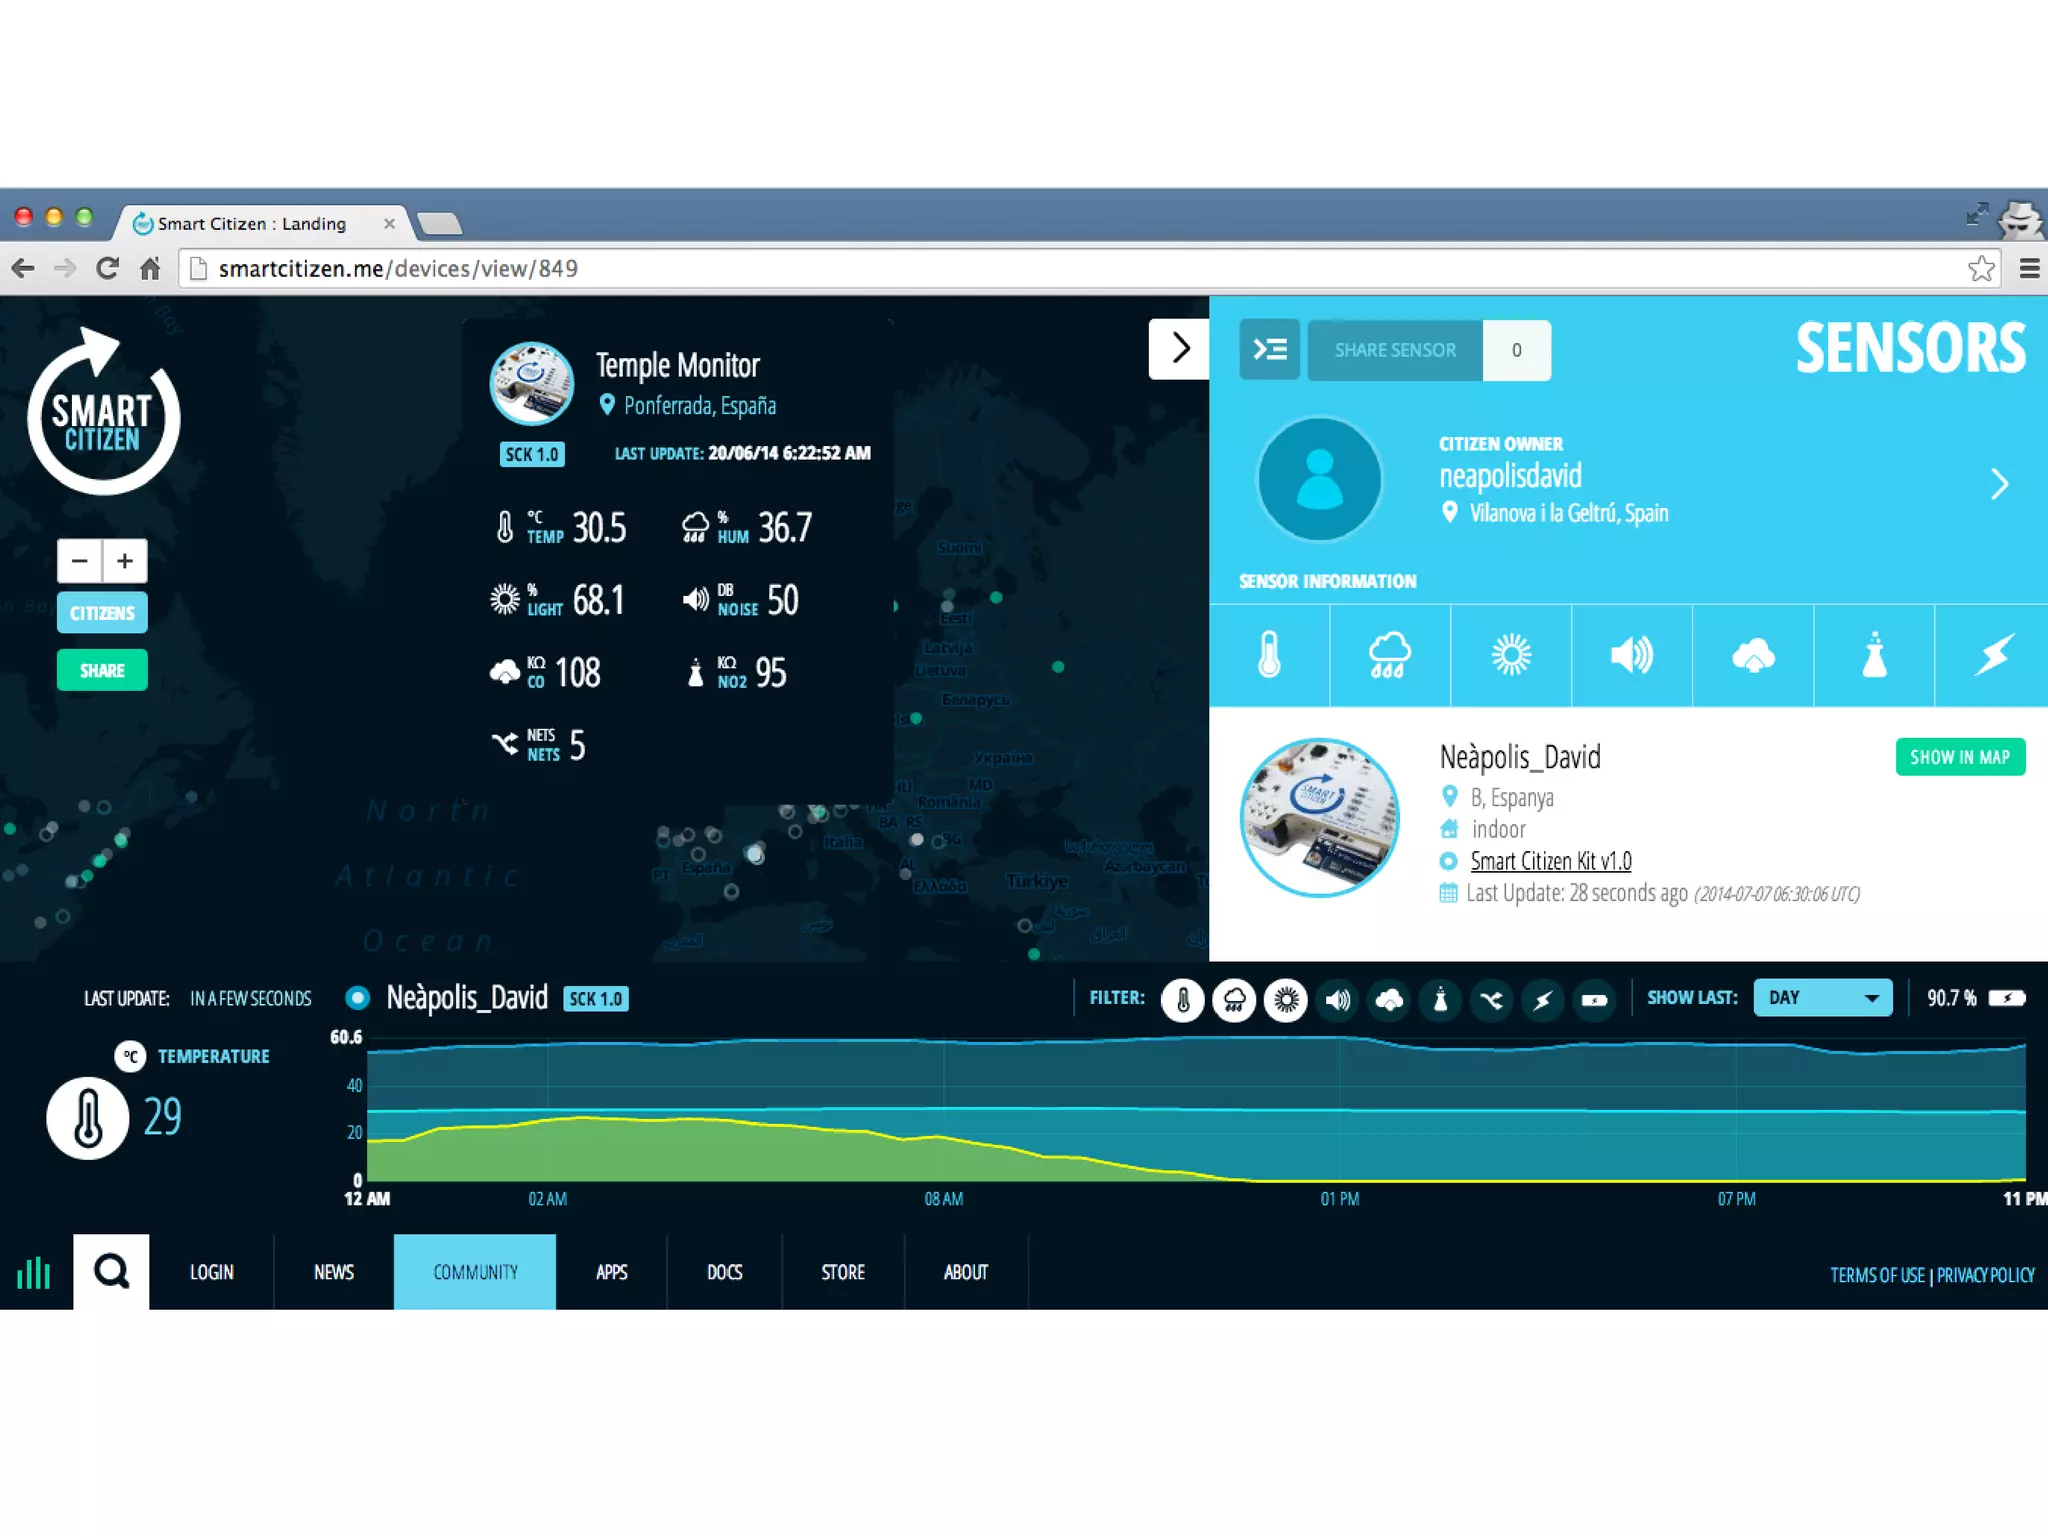The height and width of the screenshot is (1536, 2048).
Task: Go to the Docs menu item
Action: [x=724, y=1272]
